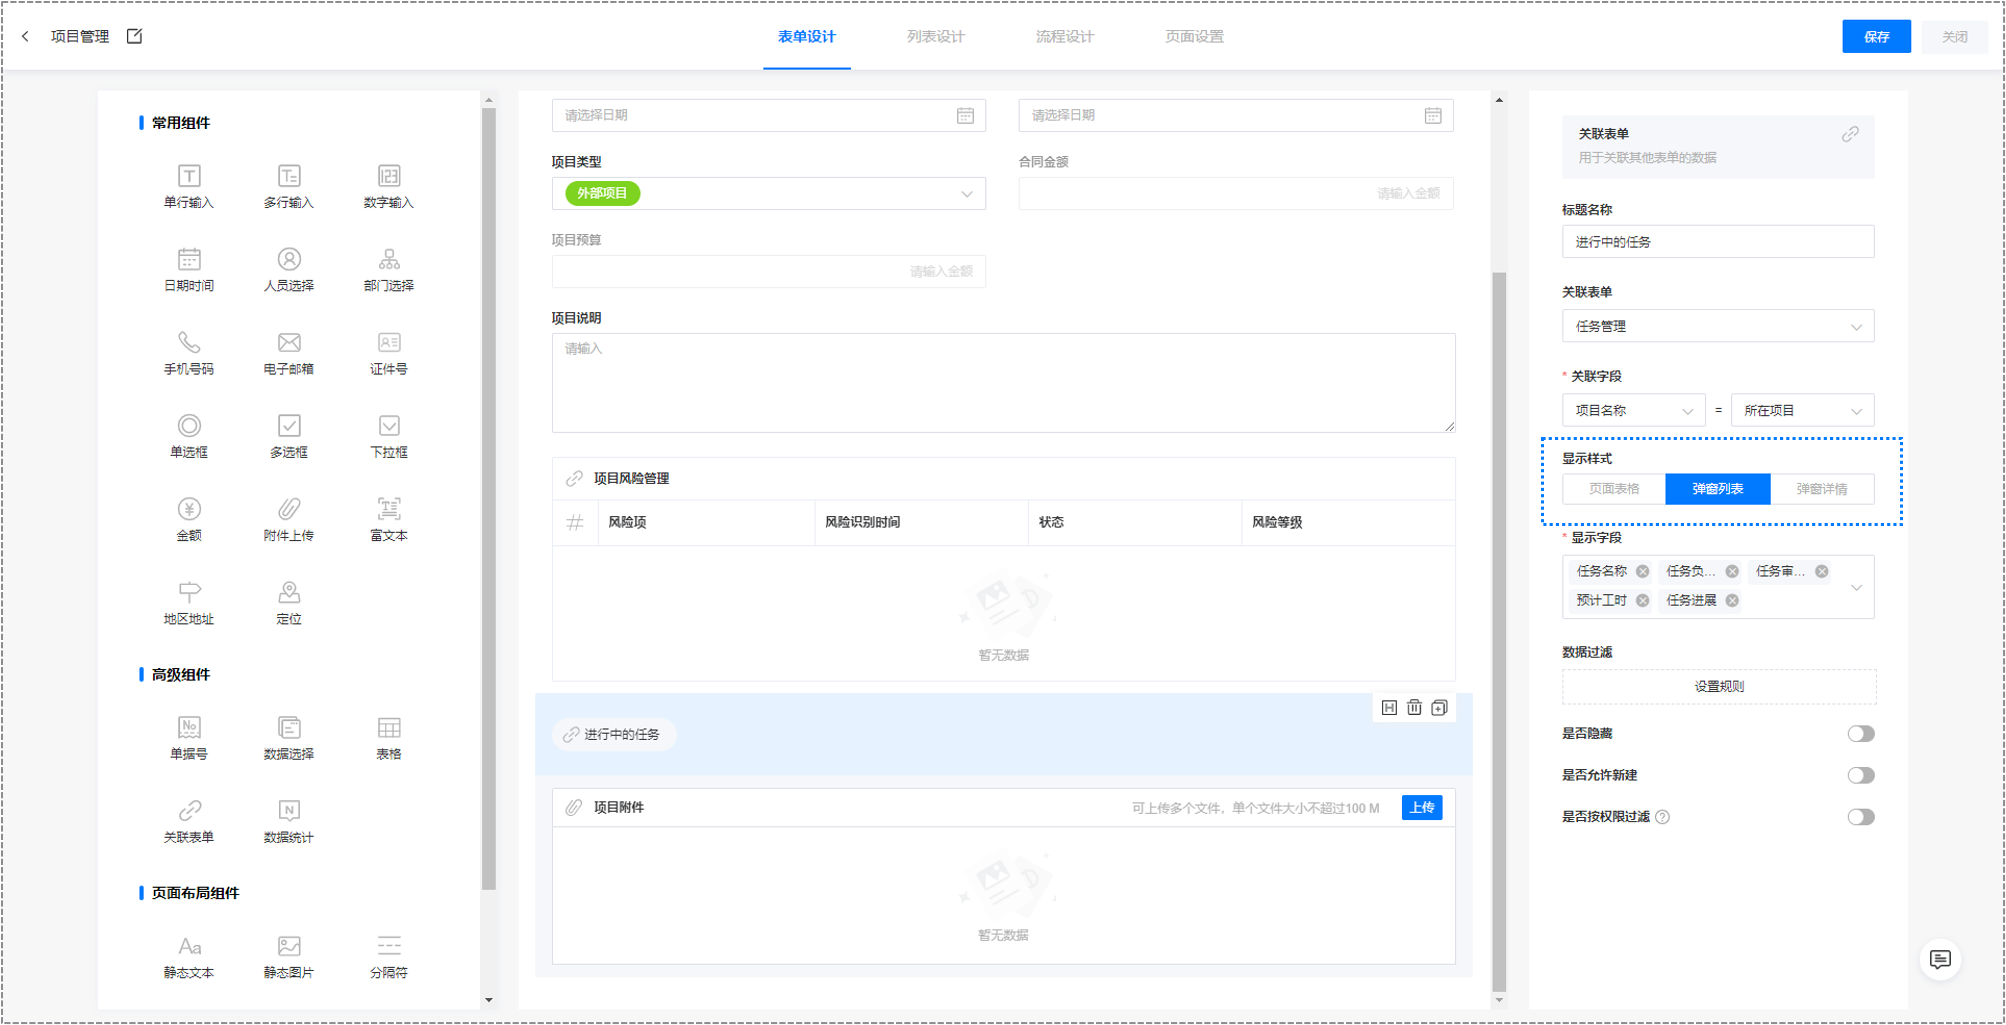Choose the 多选框 component

289,437
